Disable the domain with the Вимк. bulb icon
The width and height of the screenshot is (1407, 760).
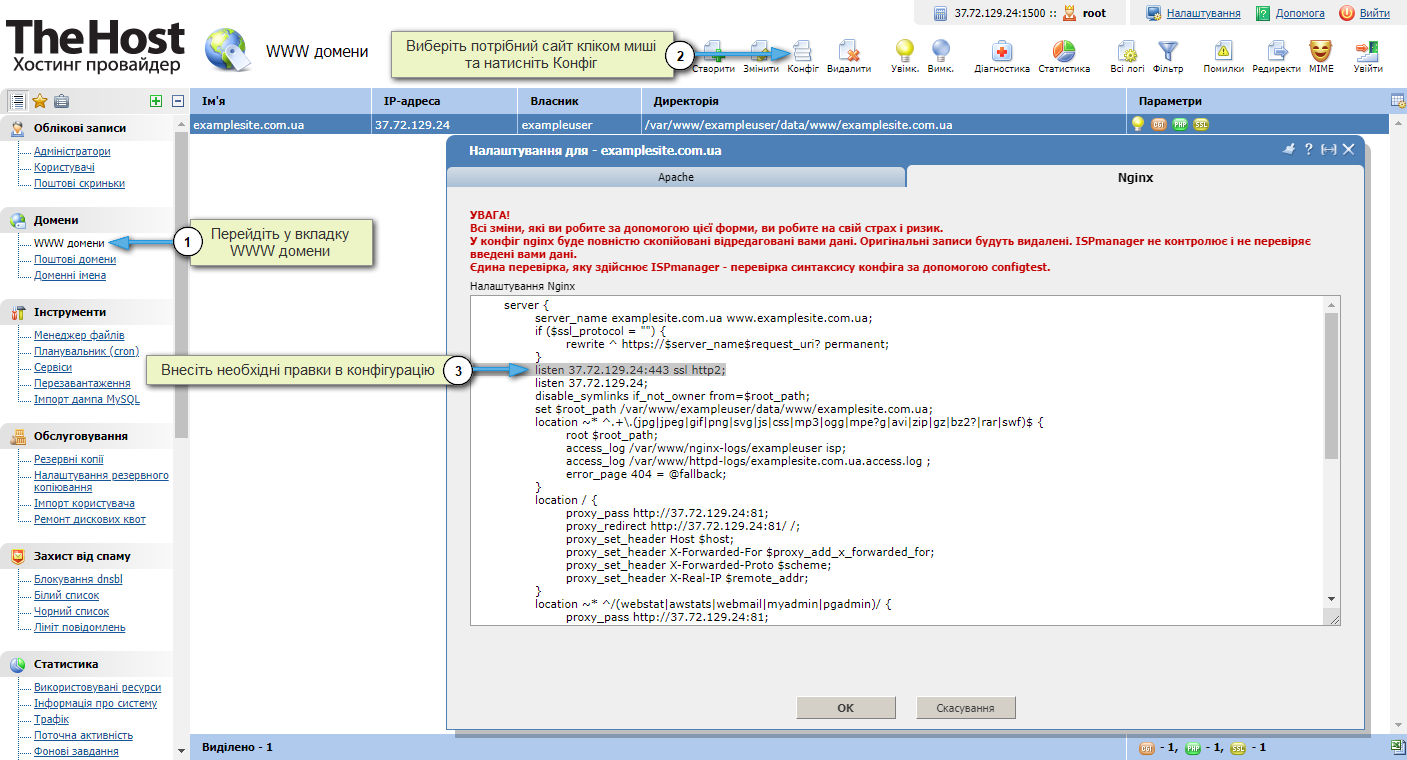(x=940, y=49)
